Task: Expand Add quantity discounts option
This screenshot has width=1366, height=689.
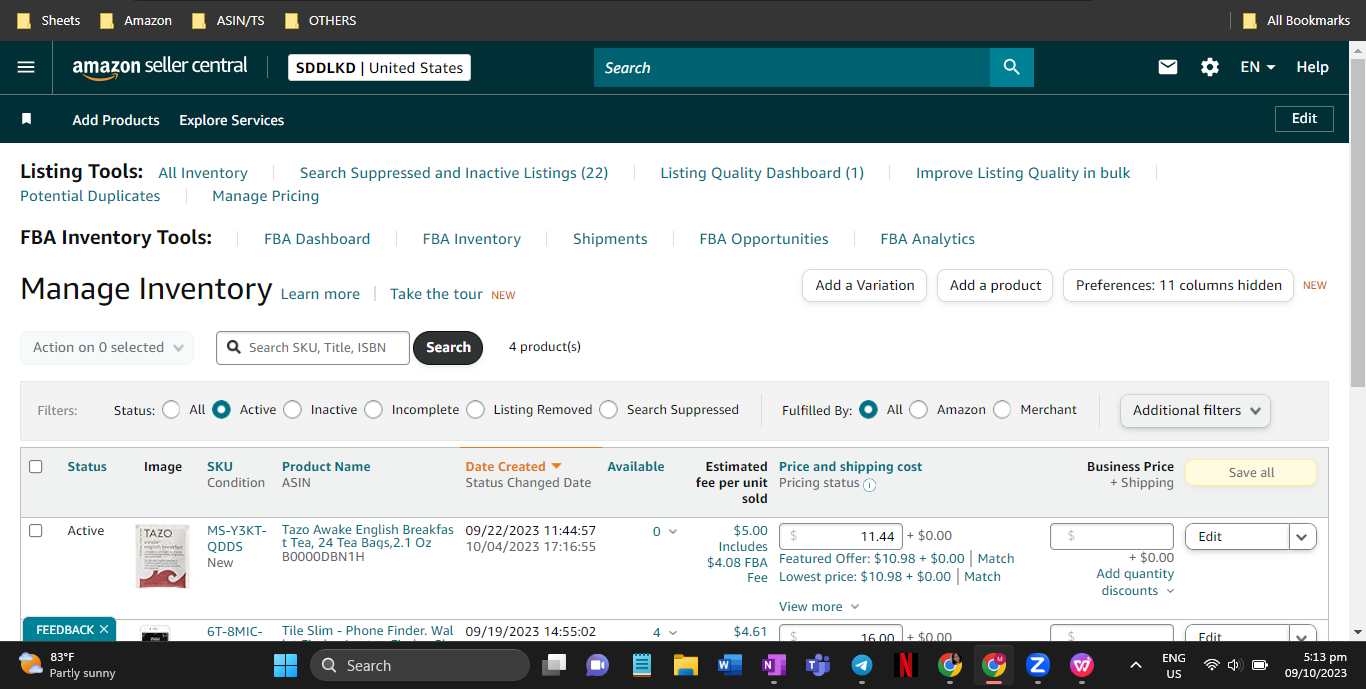Action: point(1135,582)
